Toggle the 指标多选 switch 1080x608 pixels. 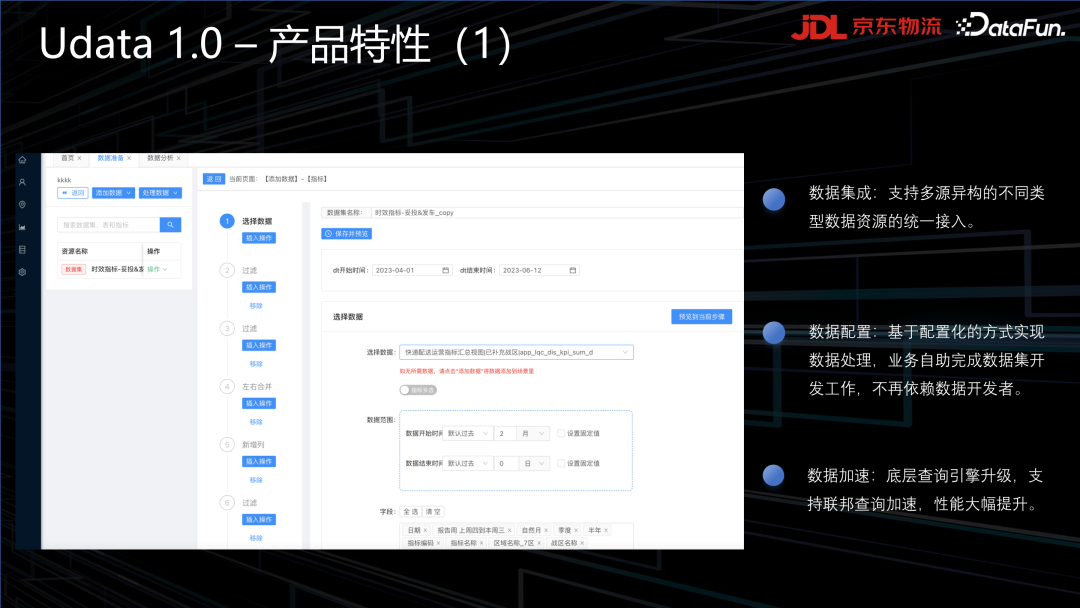[x=418, y=390]
